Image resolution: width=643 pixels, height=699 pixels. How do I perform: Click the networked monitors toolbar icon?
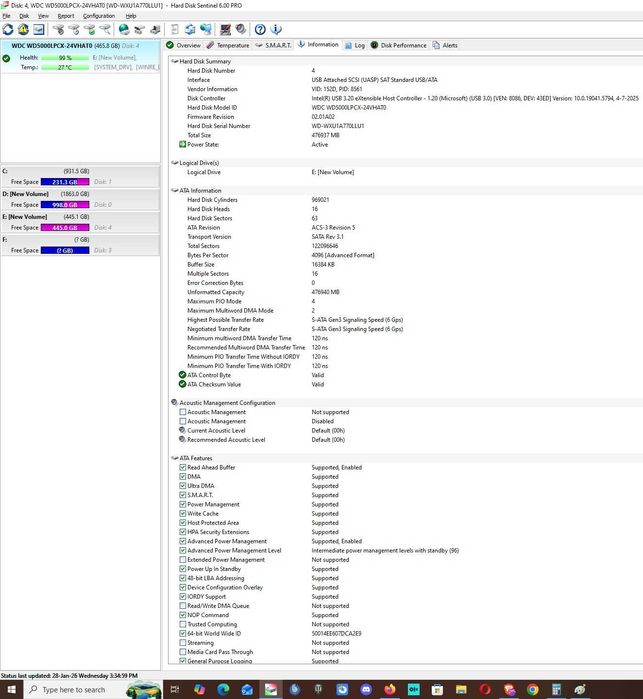[x=206, y=29]
